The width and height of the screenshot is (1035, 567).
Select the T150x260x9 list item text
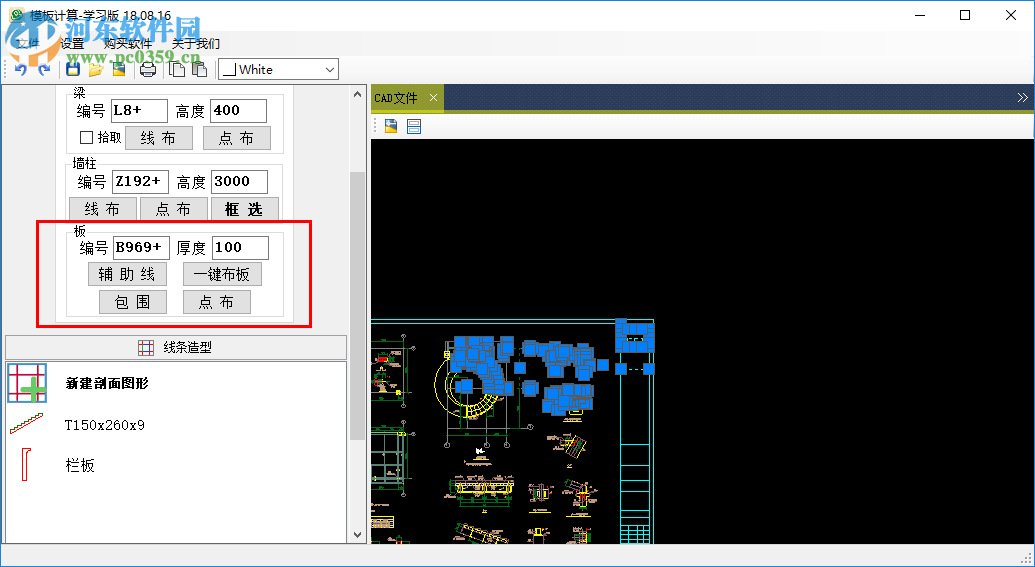tap(104, 425)
